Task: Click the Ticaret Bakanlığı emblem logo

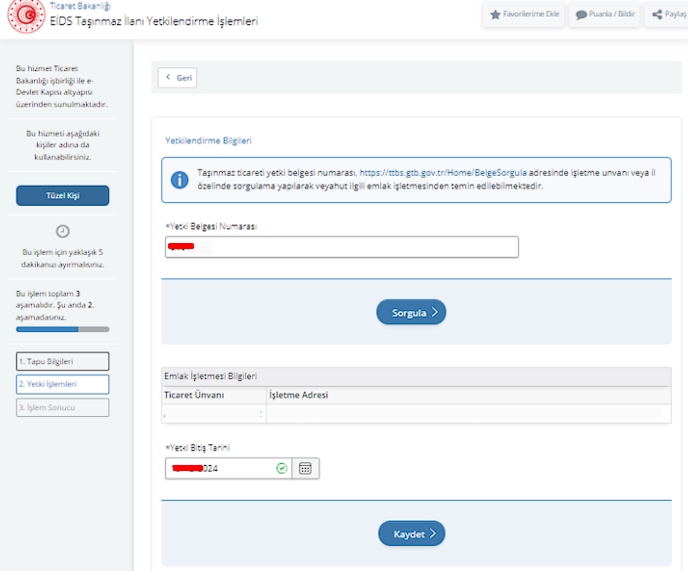Action: click(x=24, y=17)
